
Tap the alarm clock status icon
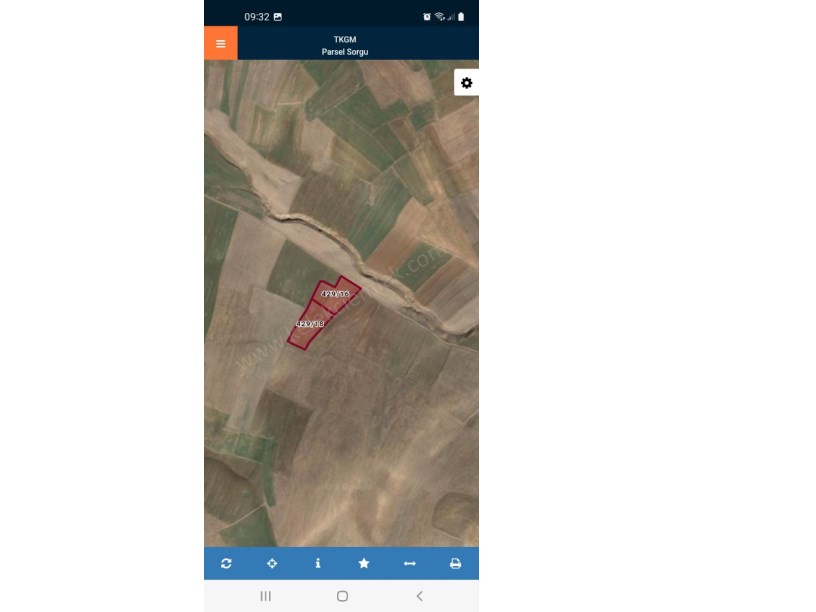click(427, 17)
